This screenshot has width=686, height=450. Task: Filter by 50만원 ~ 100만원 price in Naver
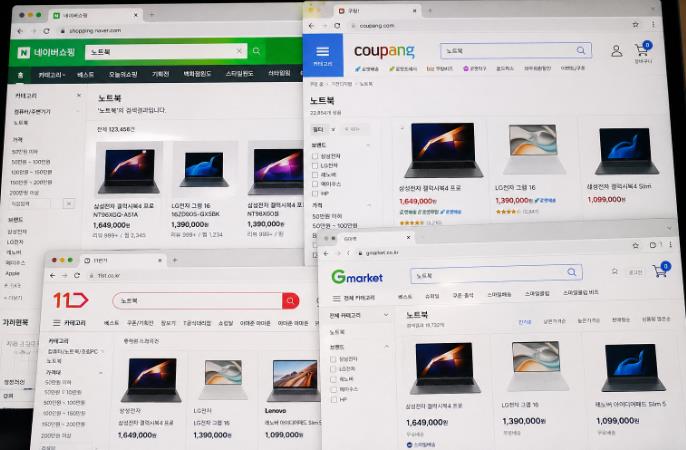[31, 162]
